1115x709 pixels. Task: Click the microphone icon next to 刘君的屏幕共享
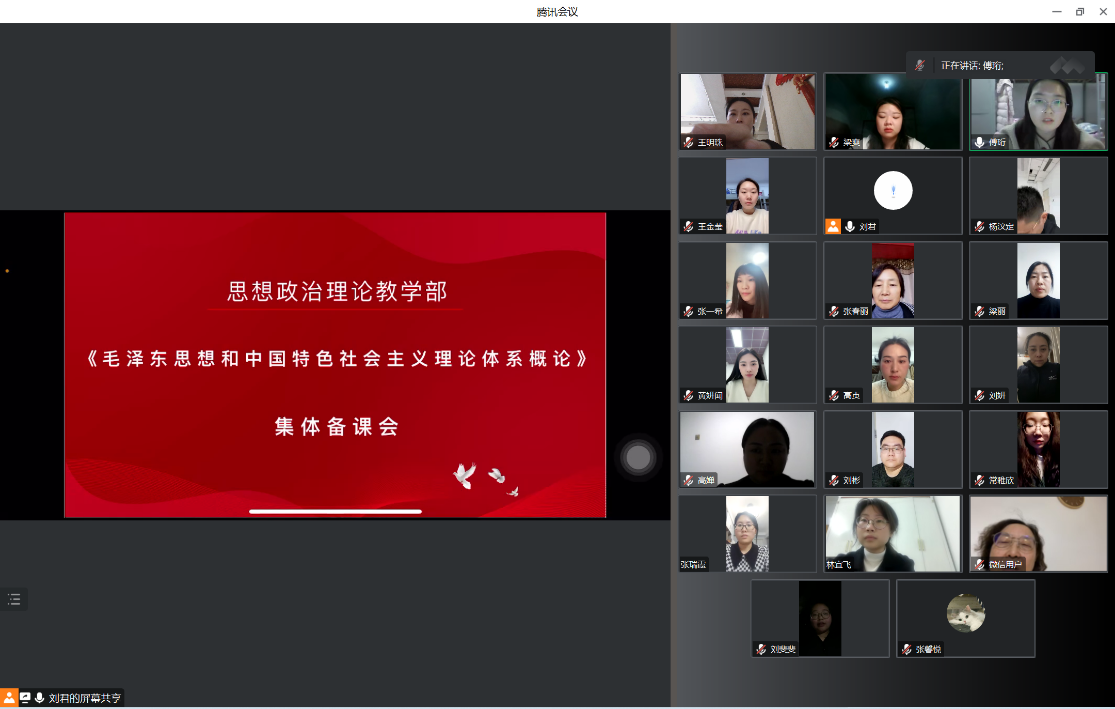click(40, 698)
